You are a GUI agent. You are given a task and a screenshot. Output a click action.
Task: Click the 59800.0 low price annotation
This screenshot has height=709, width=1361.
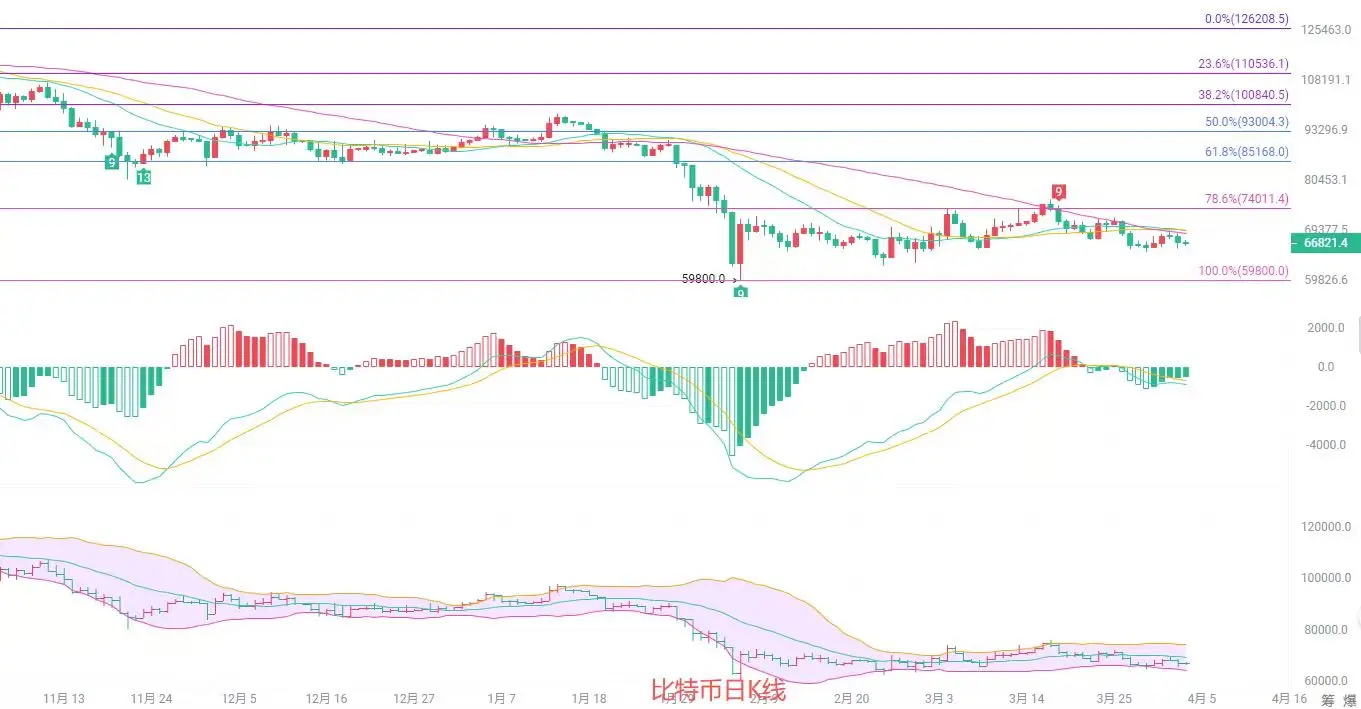pyautogui.click(x=703, y=279)
